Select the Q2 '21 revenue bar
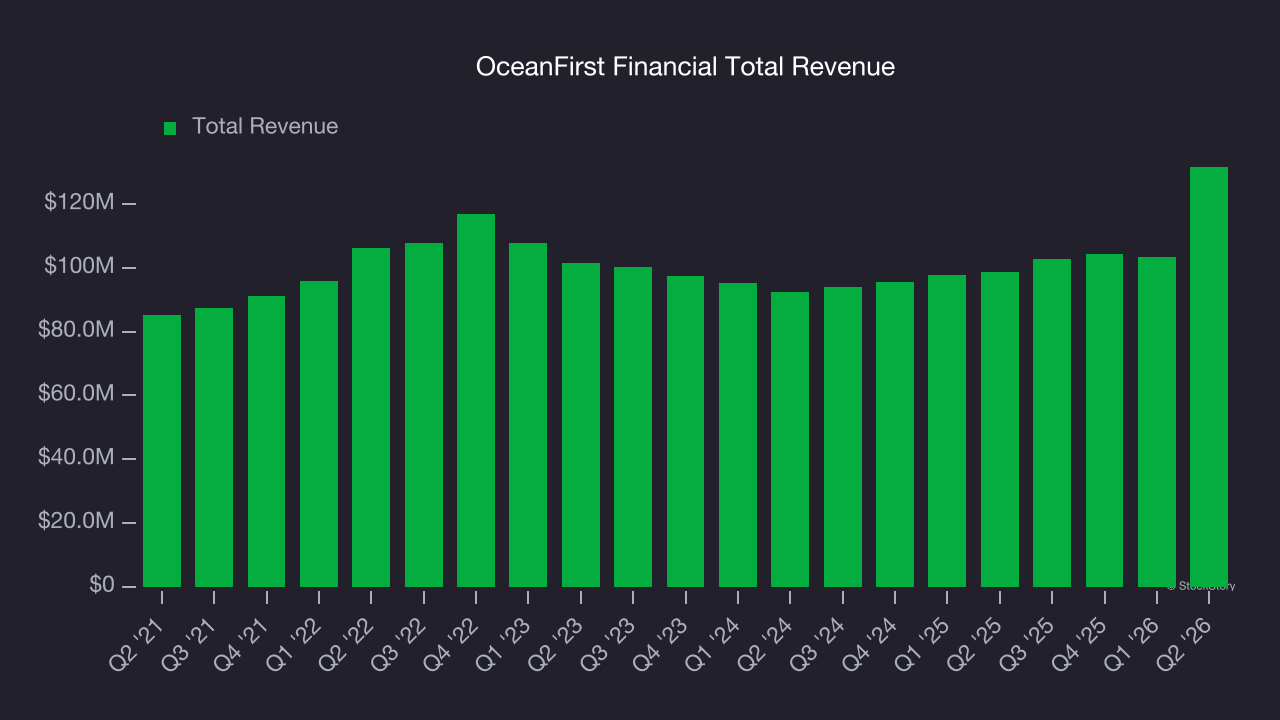This screenshot has width=1280, height=720. 162,451
